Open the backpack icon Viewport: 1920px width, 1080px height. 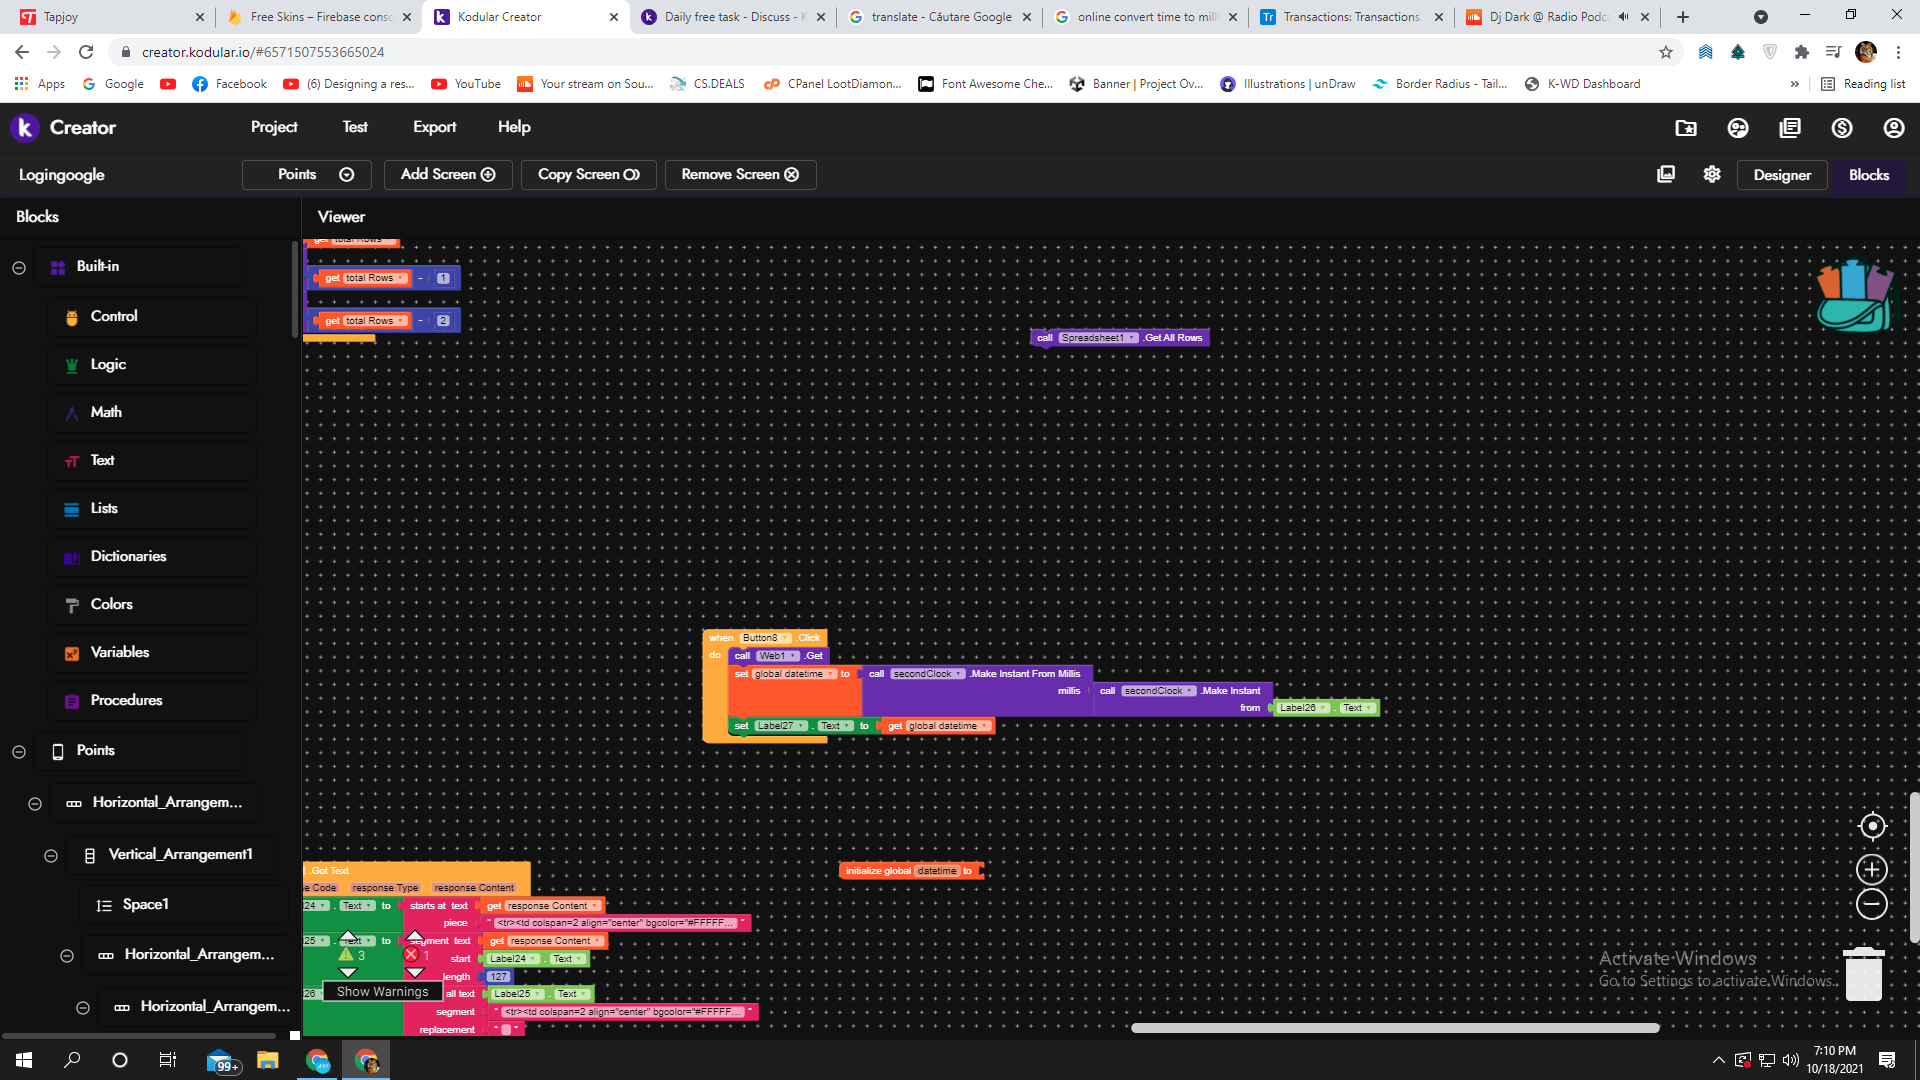[1854, 296]
